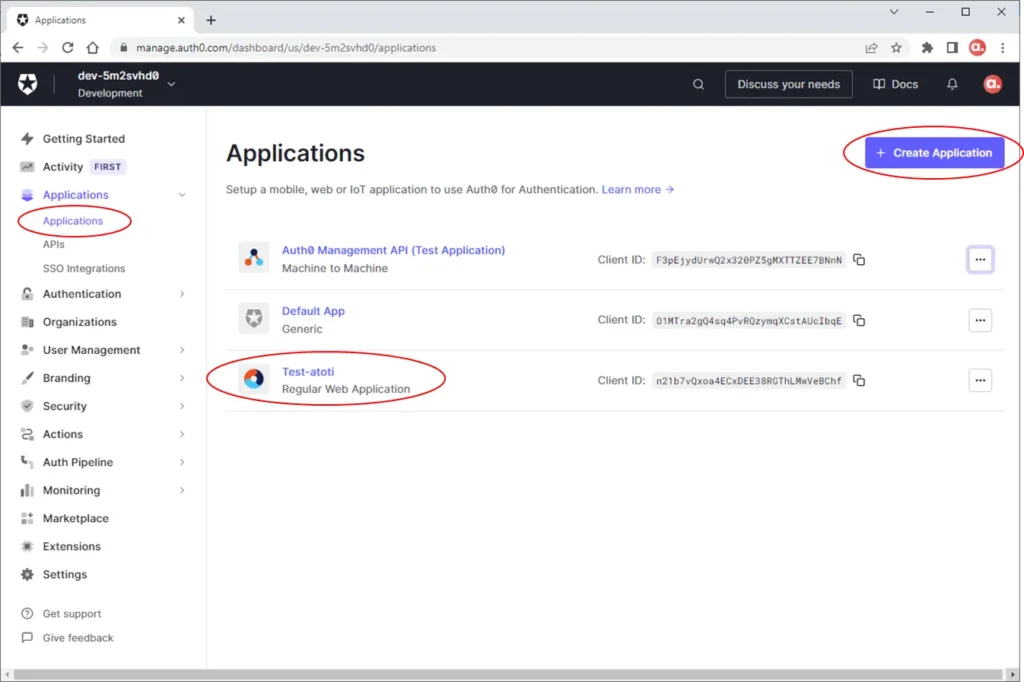This screenshot has height=682, width=1024.
Task: Click Give feedback
Action: [78, 638]
